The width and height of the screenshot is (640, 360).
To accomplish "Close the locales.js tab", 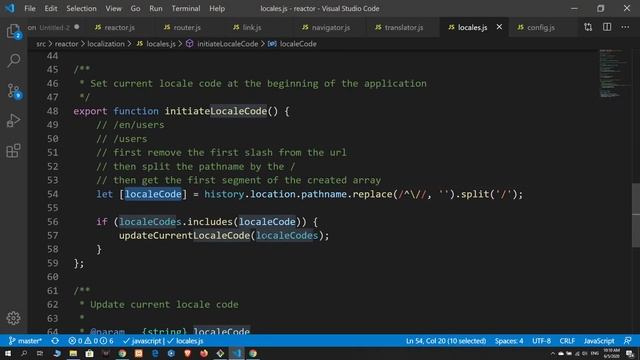I will click(499, 27).
